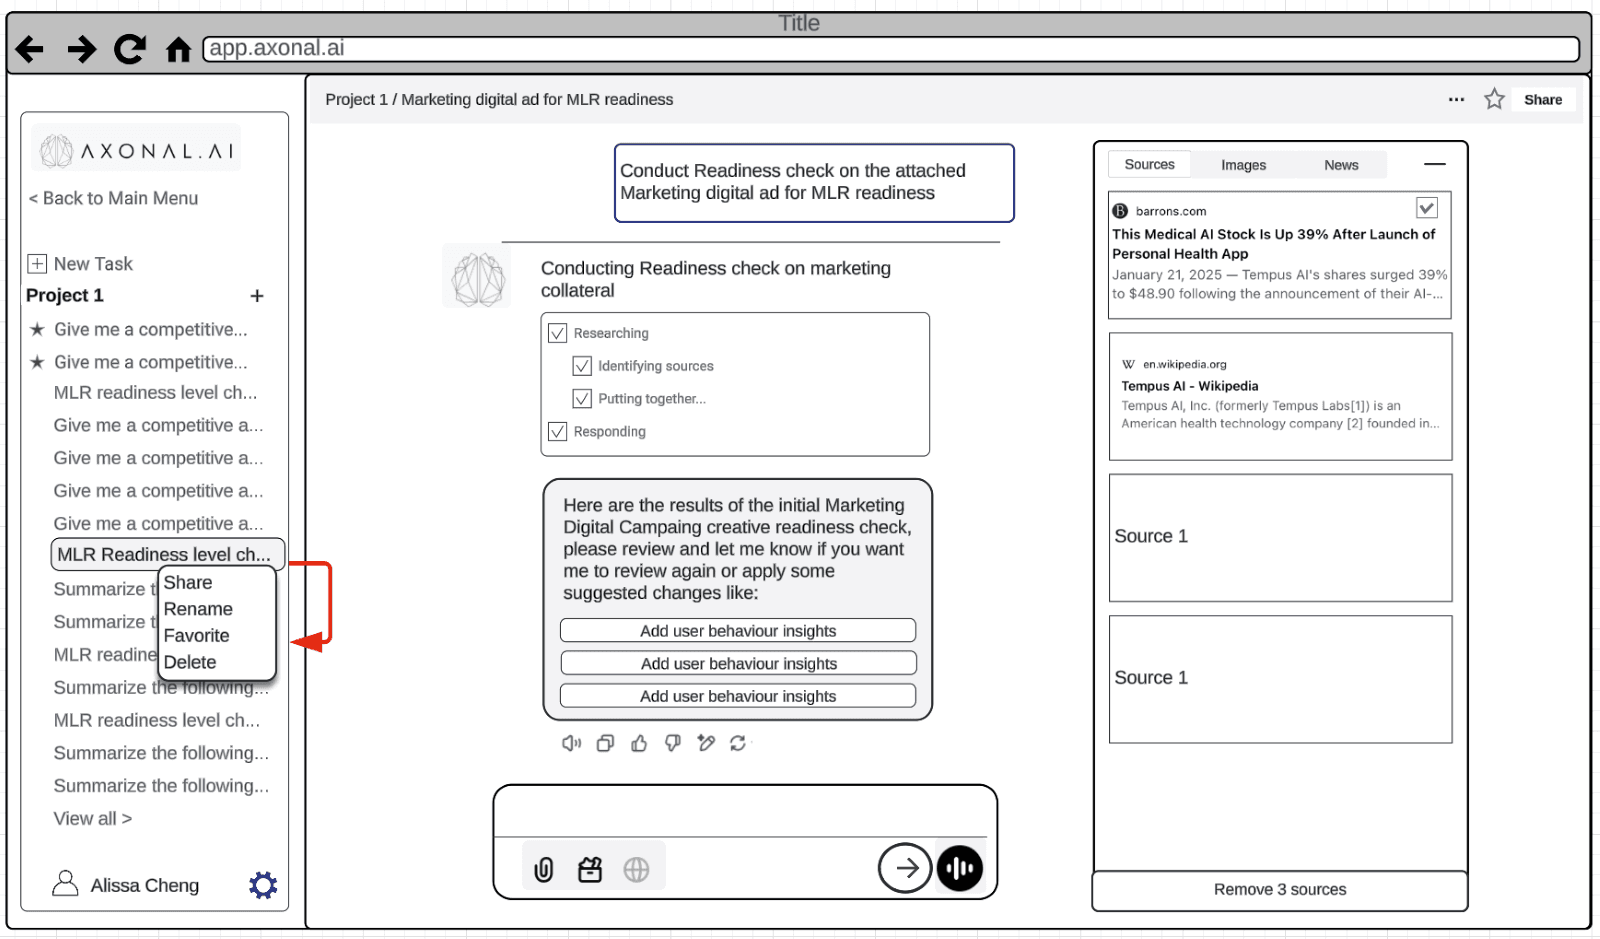
Task: Add item with plus next to Project 1
Action: click(x=257, y=296)
